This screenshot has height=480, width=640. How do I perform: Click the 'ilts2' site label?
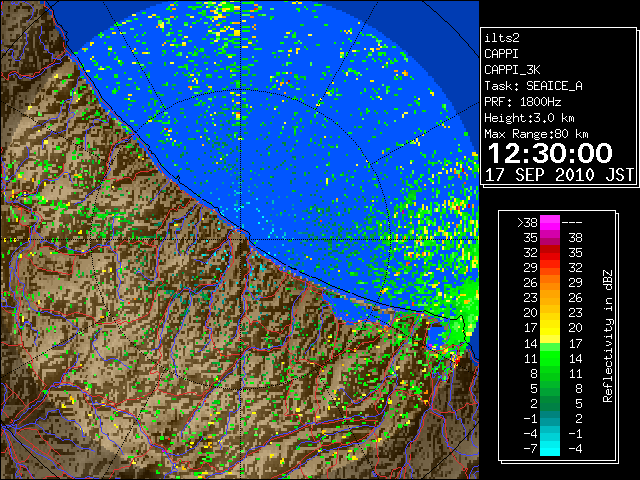[502, 38]
